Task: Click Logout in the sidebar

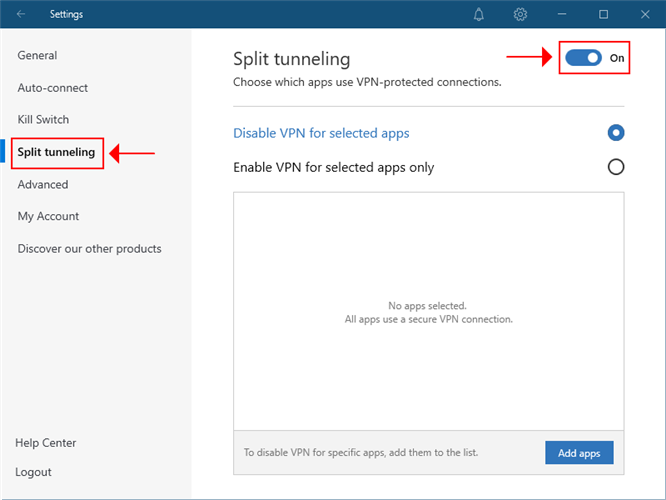Action: click(34, 472)
